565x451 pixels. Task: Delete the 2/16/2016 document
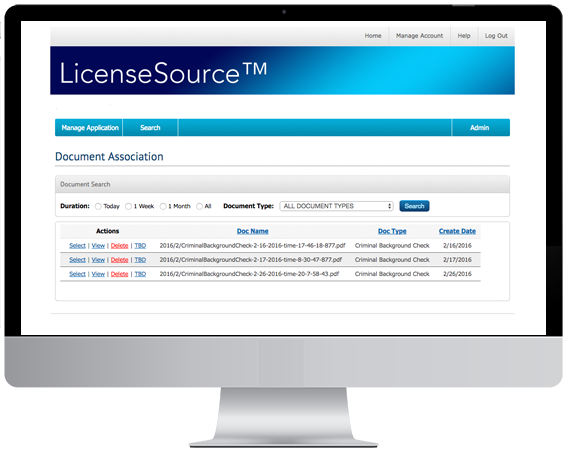(119, 246)
